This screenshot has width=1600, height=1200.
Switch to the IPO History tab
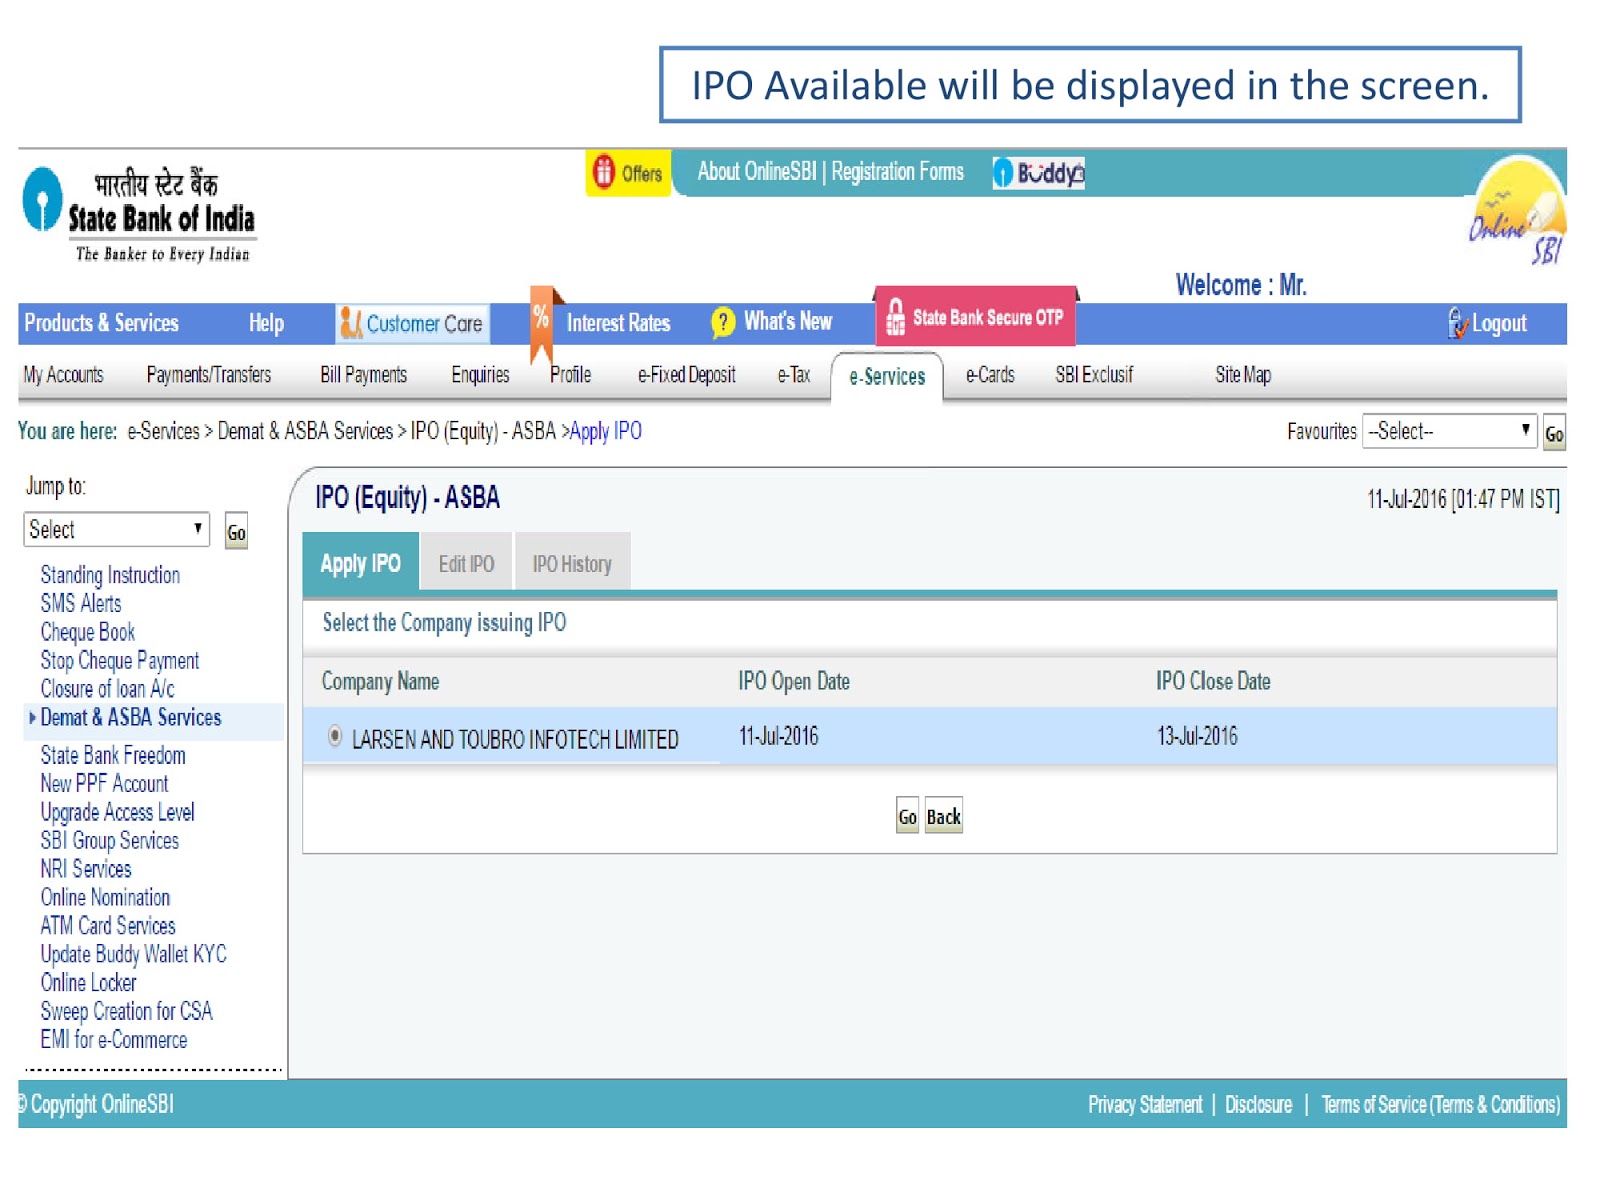[x=572, y=564]
